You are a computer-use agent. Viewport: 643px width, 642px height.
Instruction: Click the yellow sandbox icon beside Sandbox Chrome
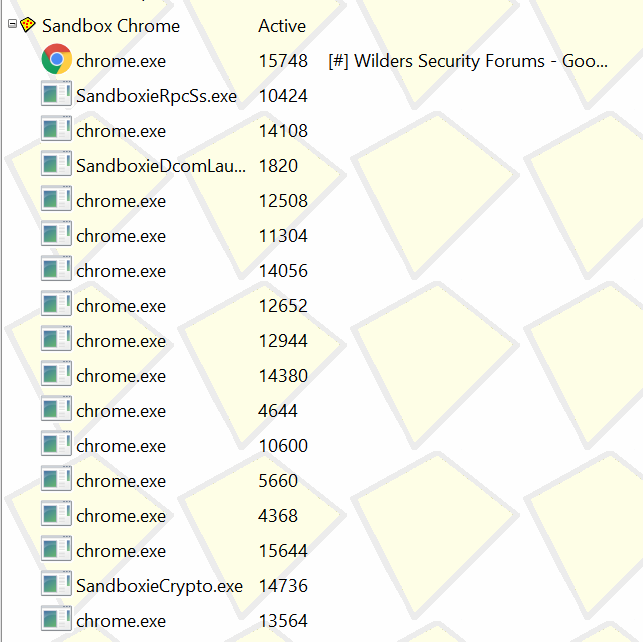click(27, 25)
